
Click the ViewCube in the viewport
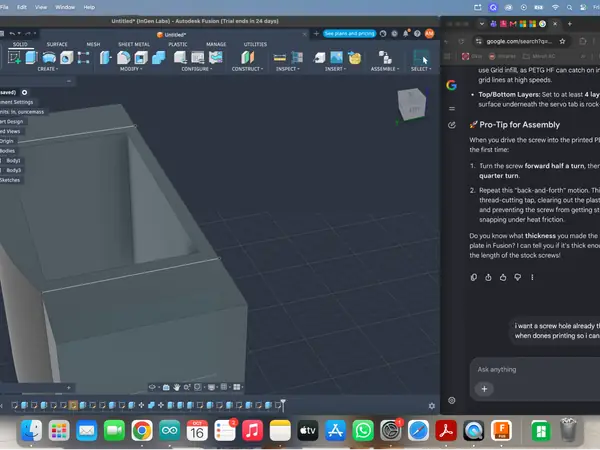(412, 104)
